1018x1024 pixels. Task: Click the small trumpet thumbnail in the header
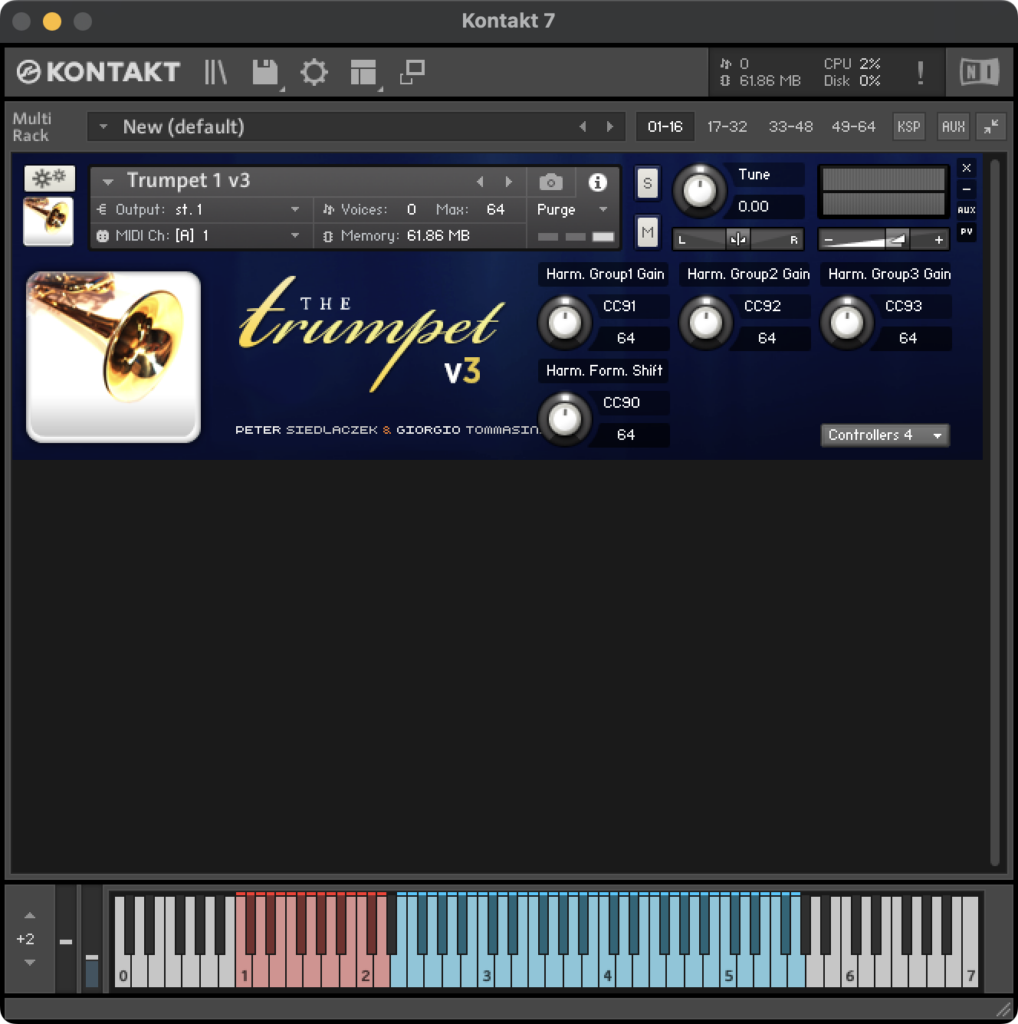click(48, 221)
